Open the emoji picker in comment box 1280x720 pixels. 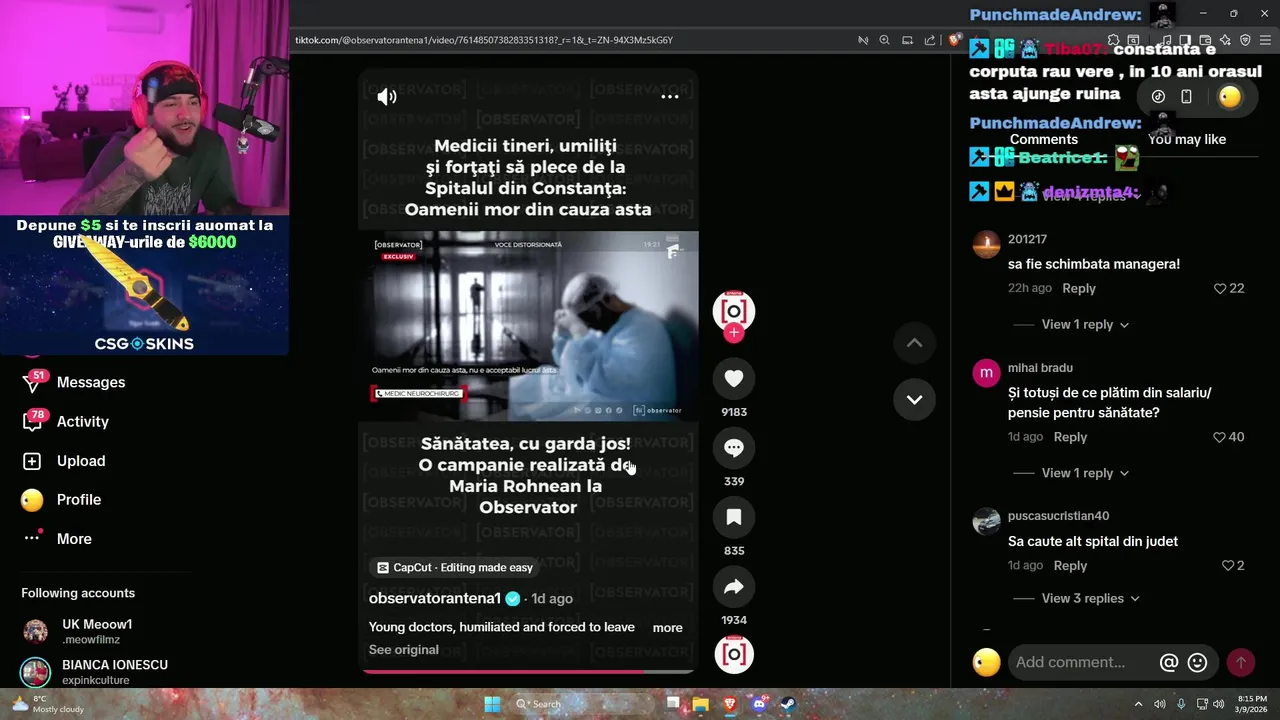point(1197,662)
